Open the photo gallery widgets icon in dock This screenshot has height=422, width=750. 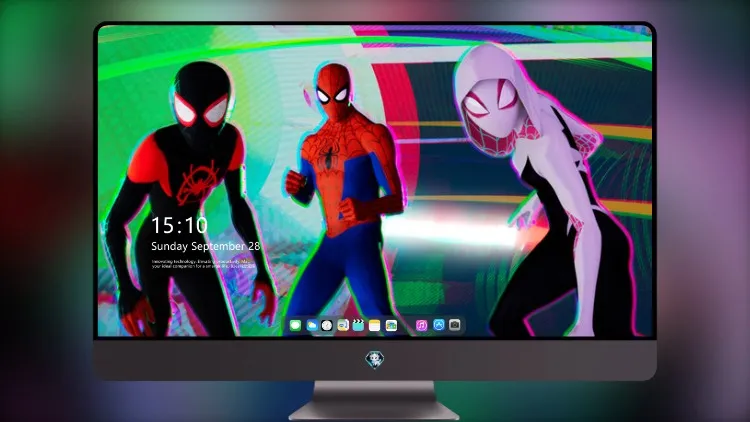(391, 325)
